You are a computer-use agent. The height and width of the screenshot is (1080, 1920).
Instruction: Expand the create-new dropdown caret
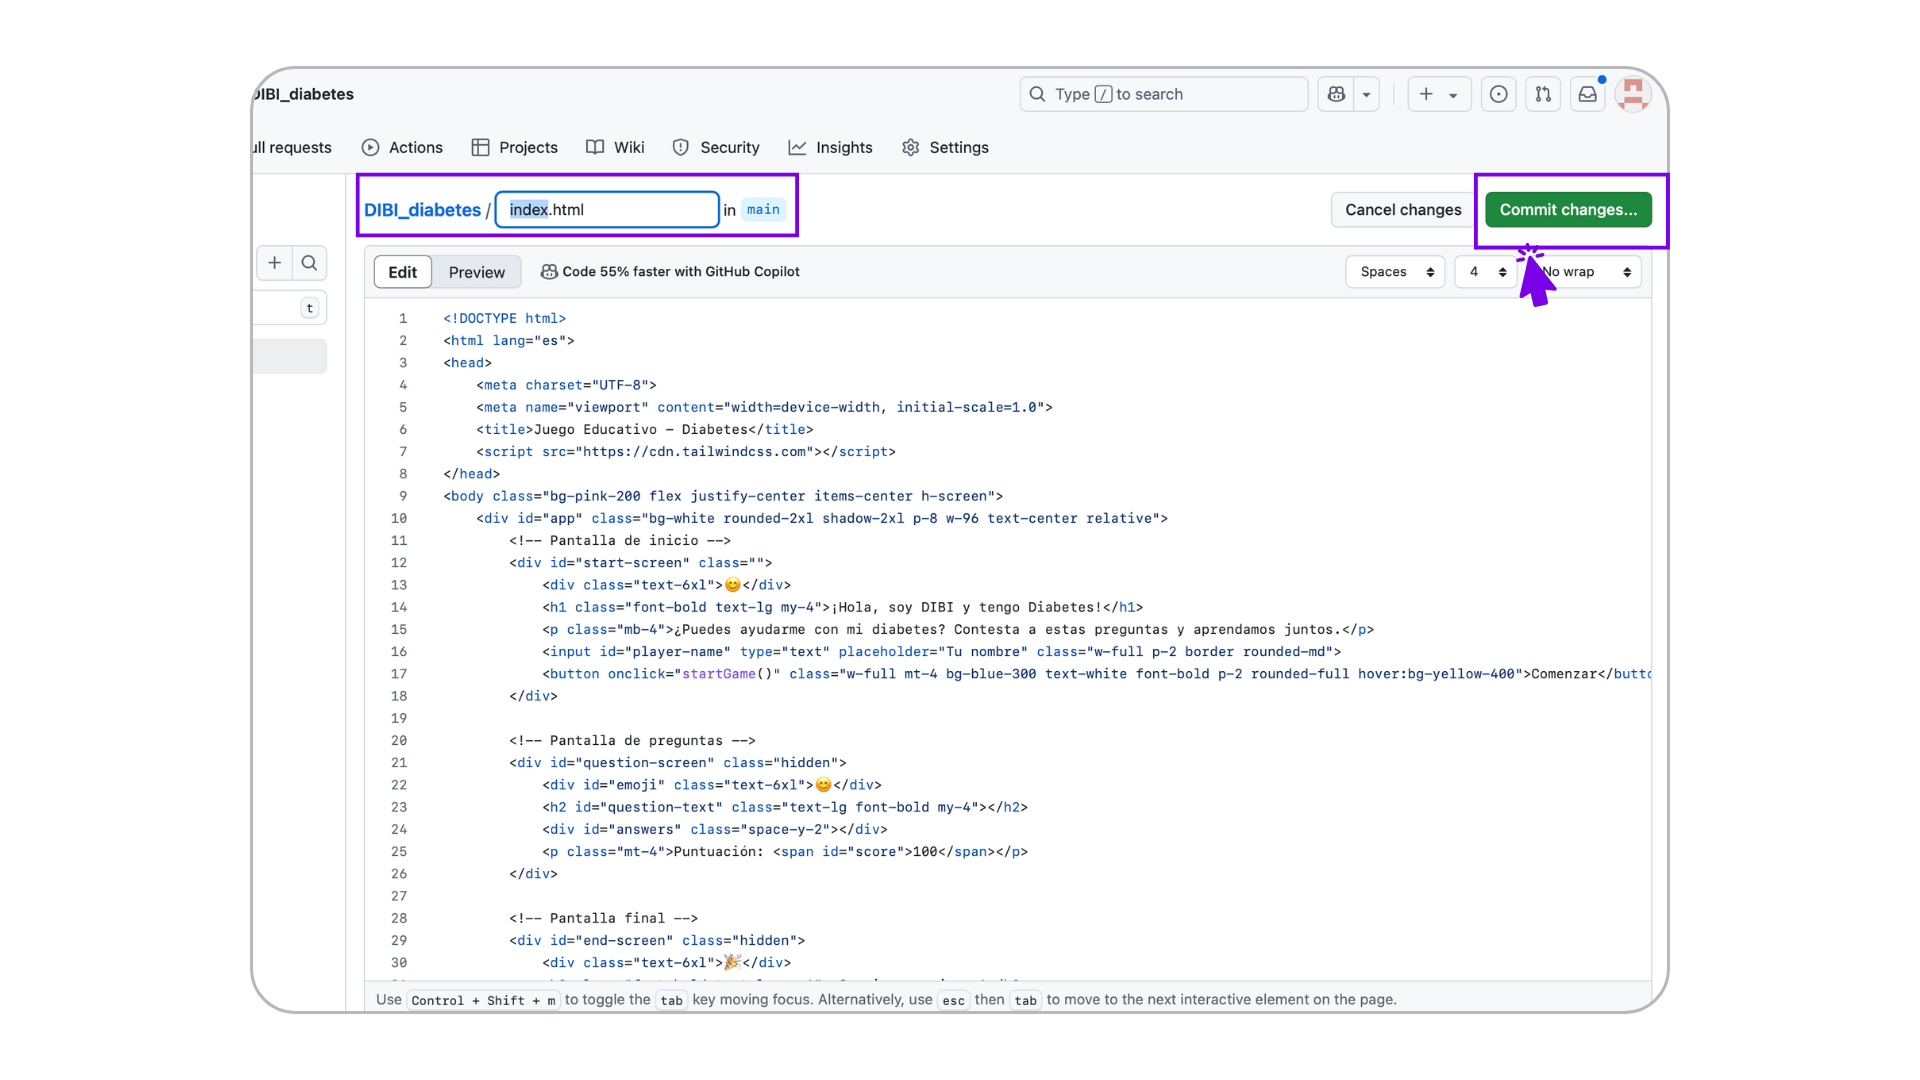pos(1454,94)
